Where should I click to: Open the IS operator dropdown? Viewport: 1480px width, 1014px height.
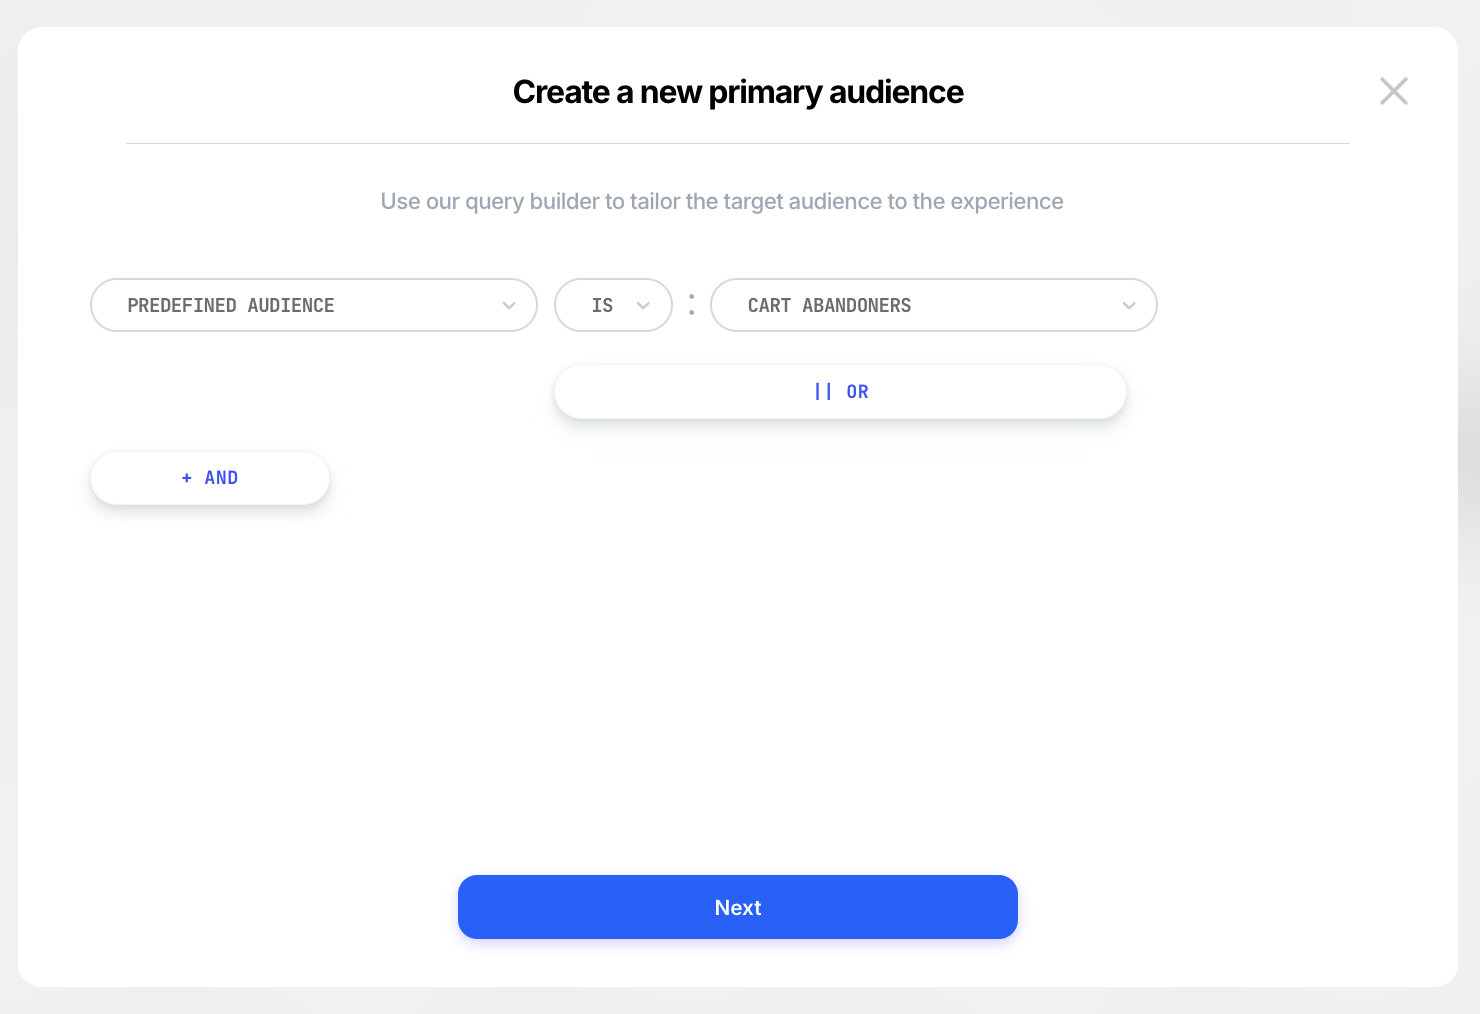tap(612, 305)
